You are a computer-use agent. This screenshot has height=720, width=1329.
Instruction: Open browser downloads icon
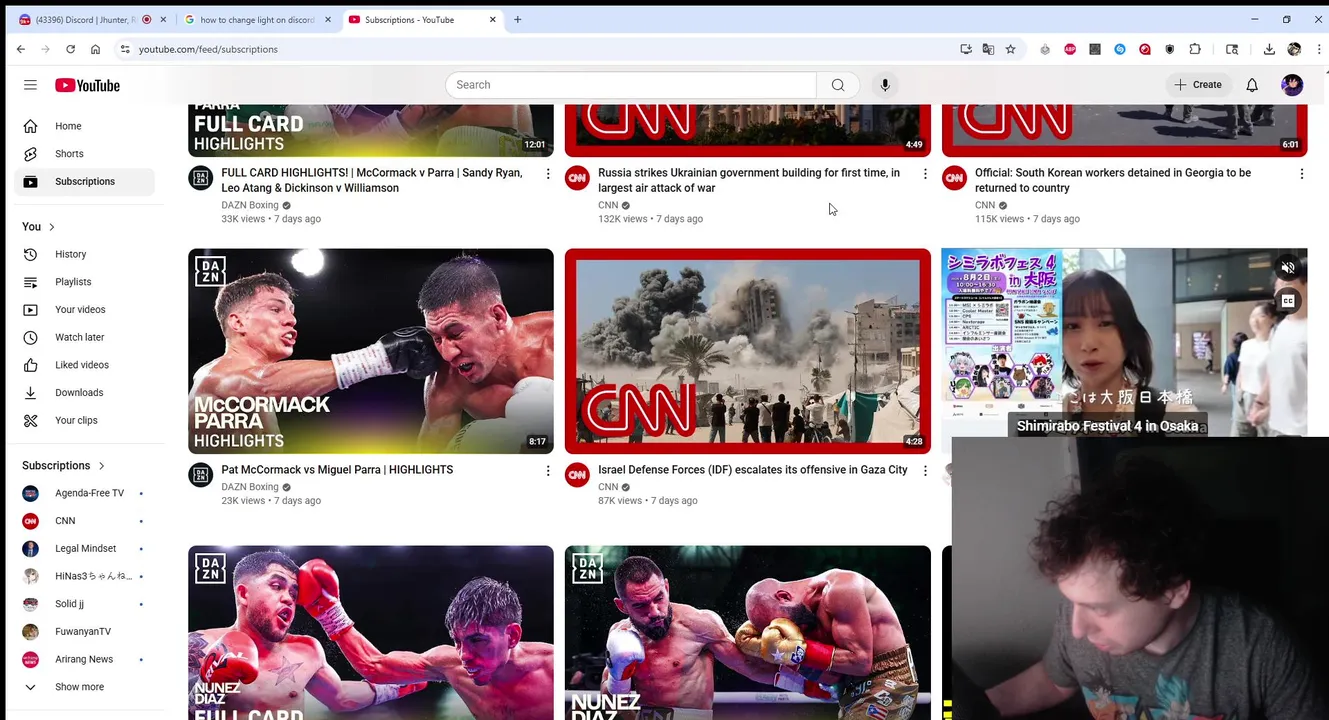click(1269, 49)
